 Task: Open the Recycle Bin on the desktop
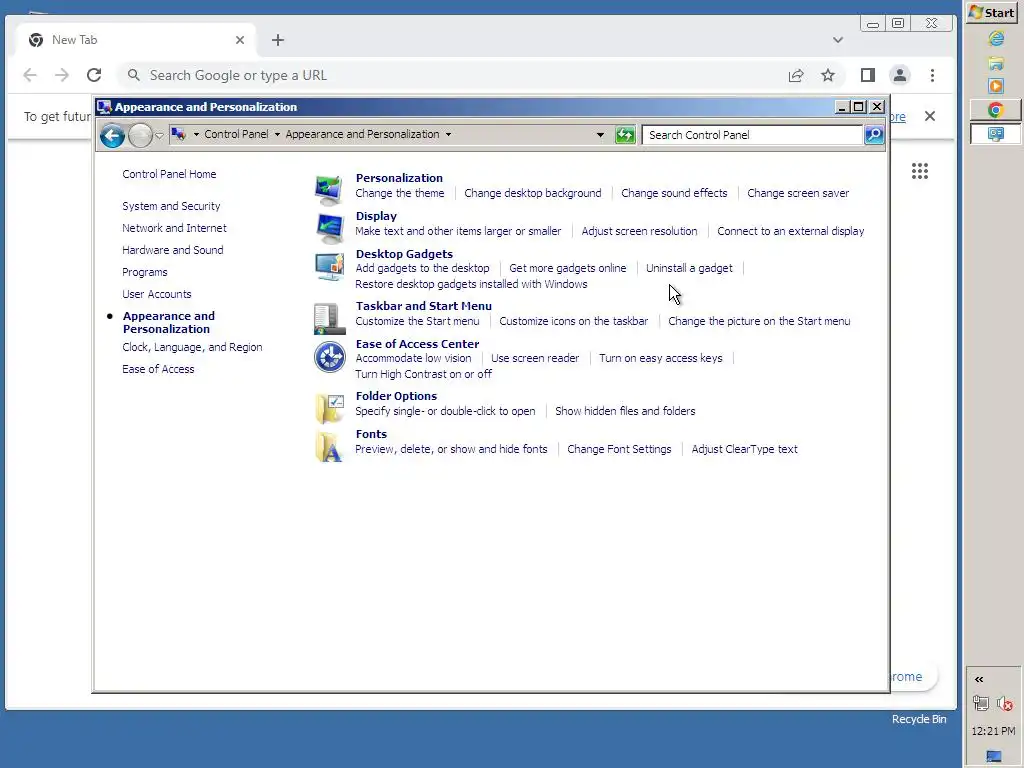pyautogui.click(x=919, y=719)
